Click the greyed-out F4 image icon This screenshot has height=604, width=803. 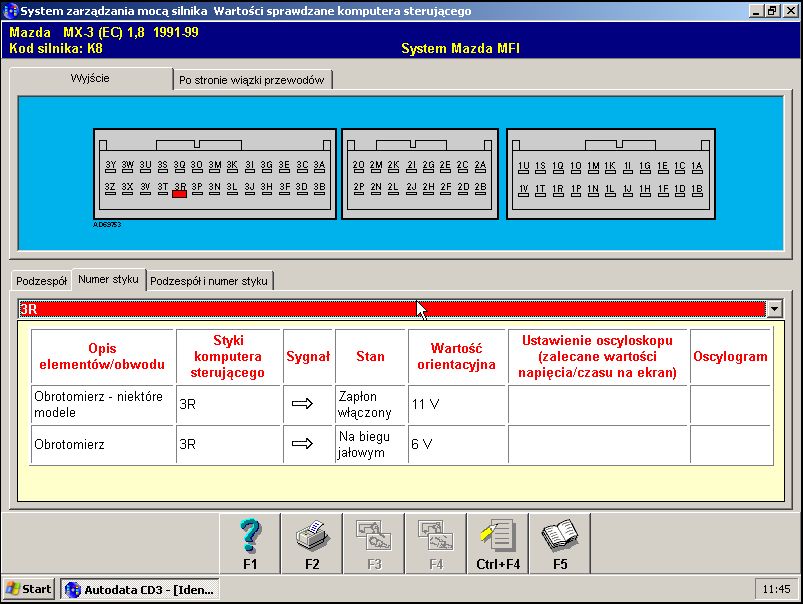pos(436,544)
